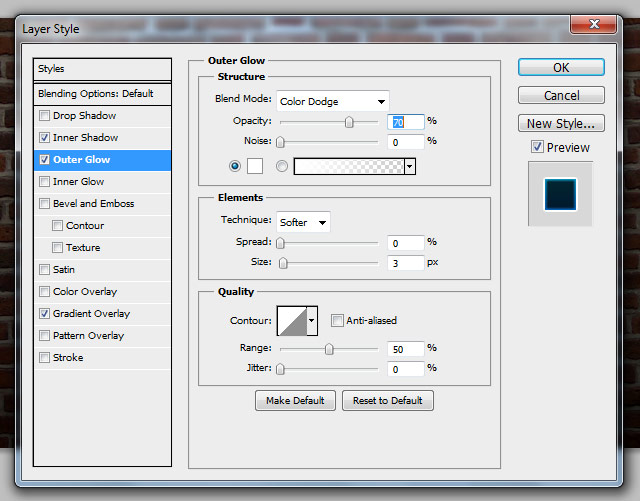The width and height of the screenshot is (640, 501).
Task: Click the style preview thumbnail
Action: pyautogui.click(x=560, y=194)
